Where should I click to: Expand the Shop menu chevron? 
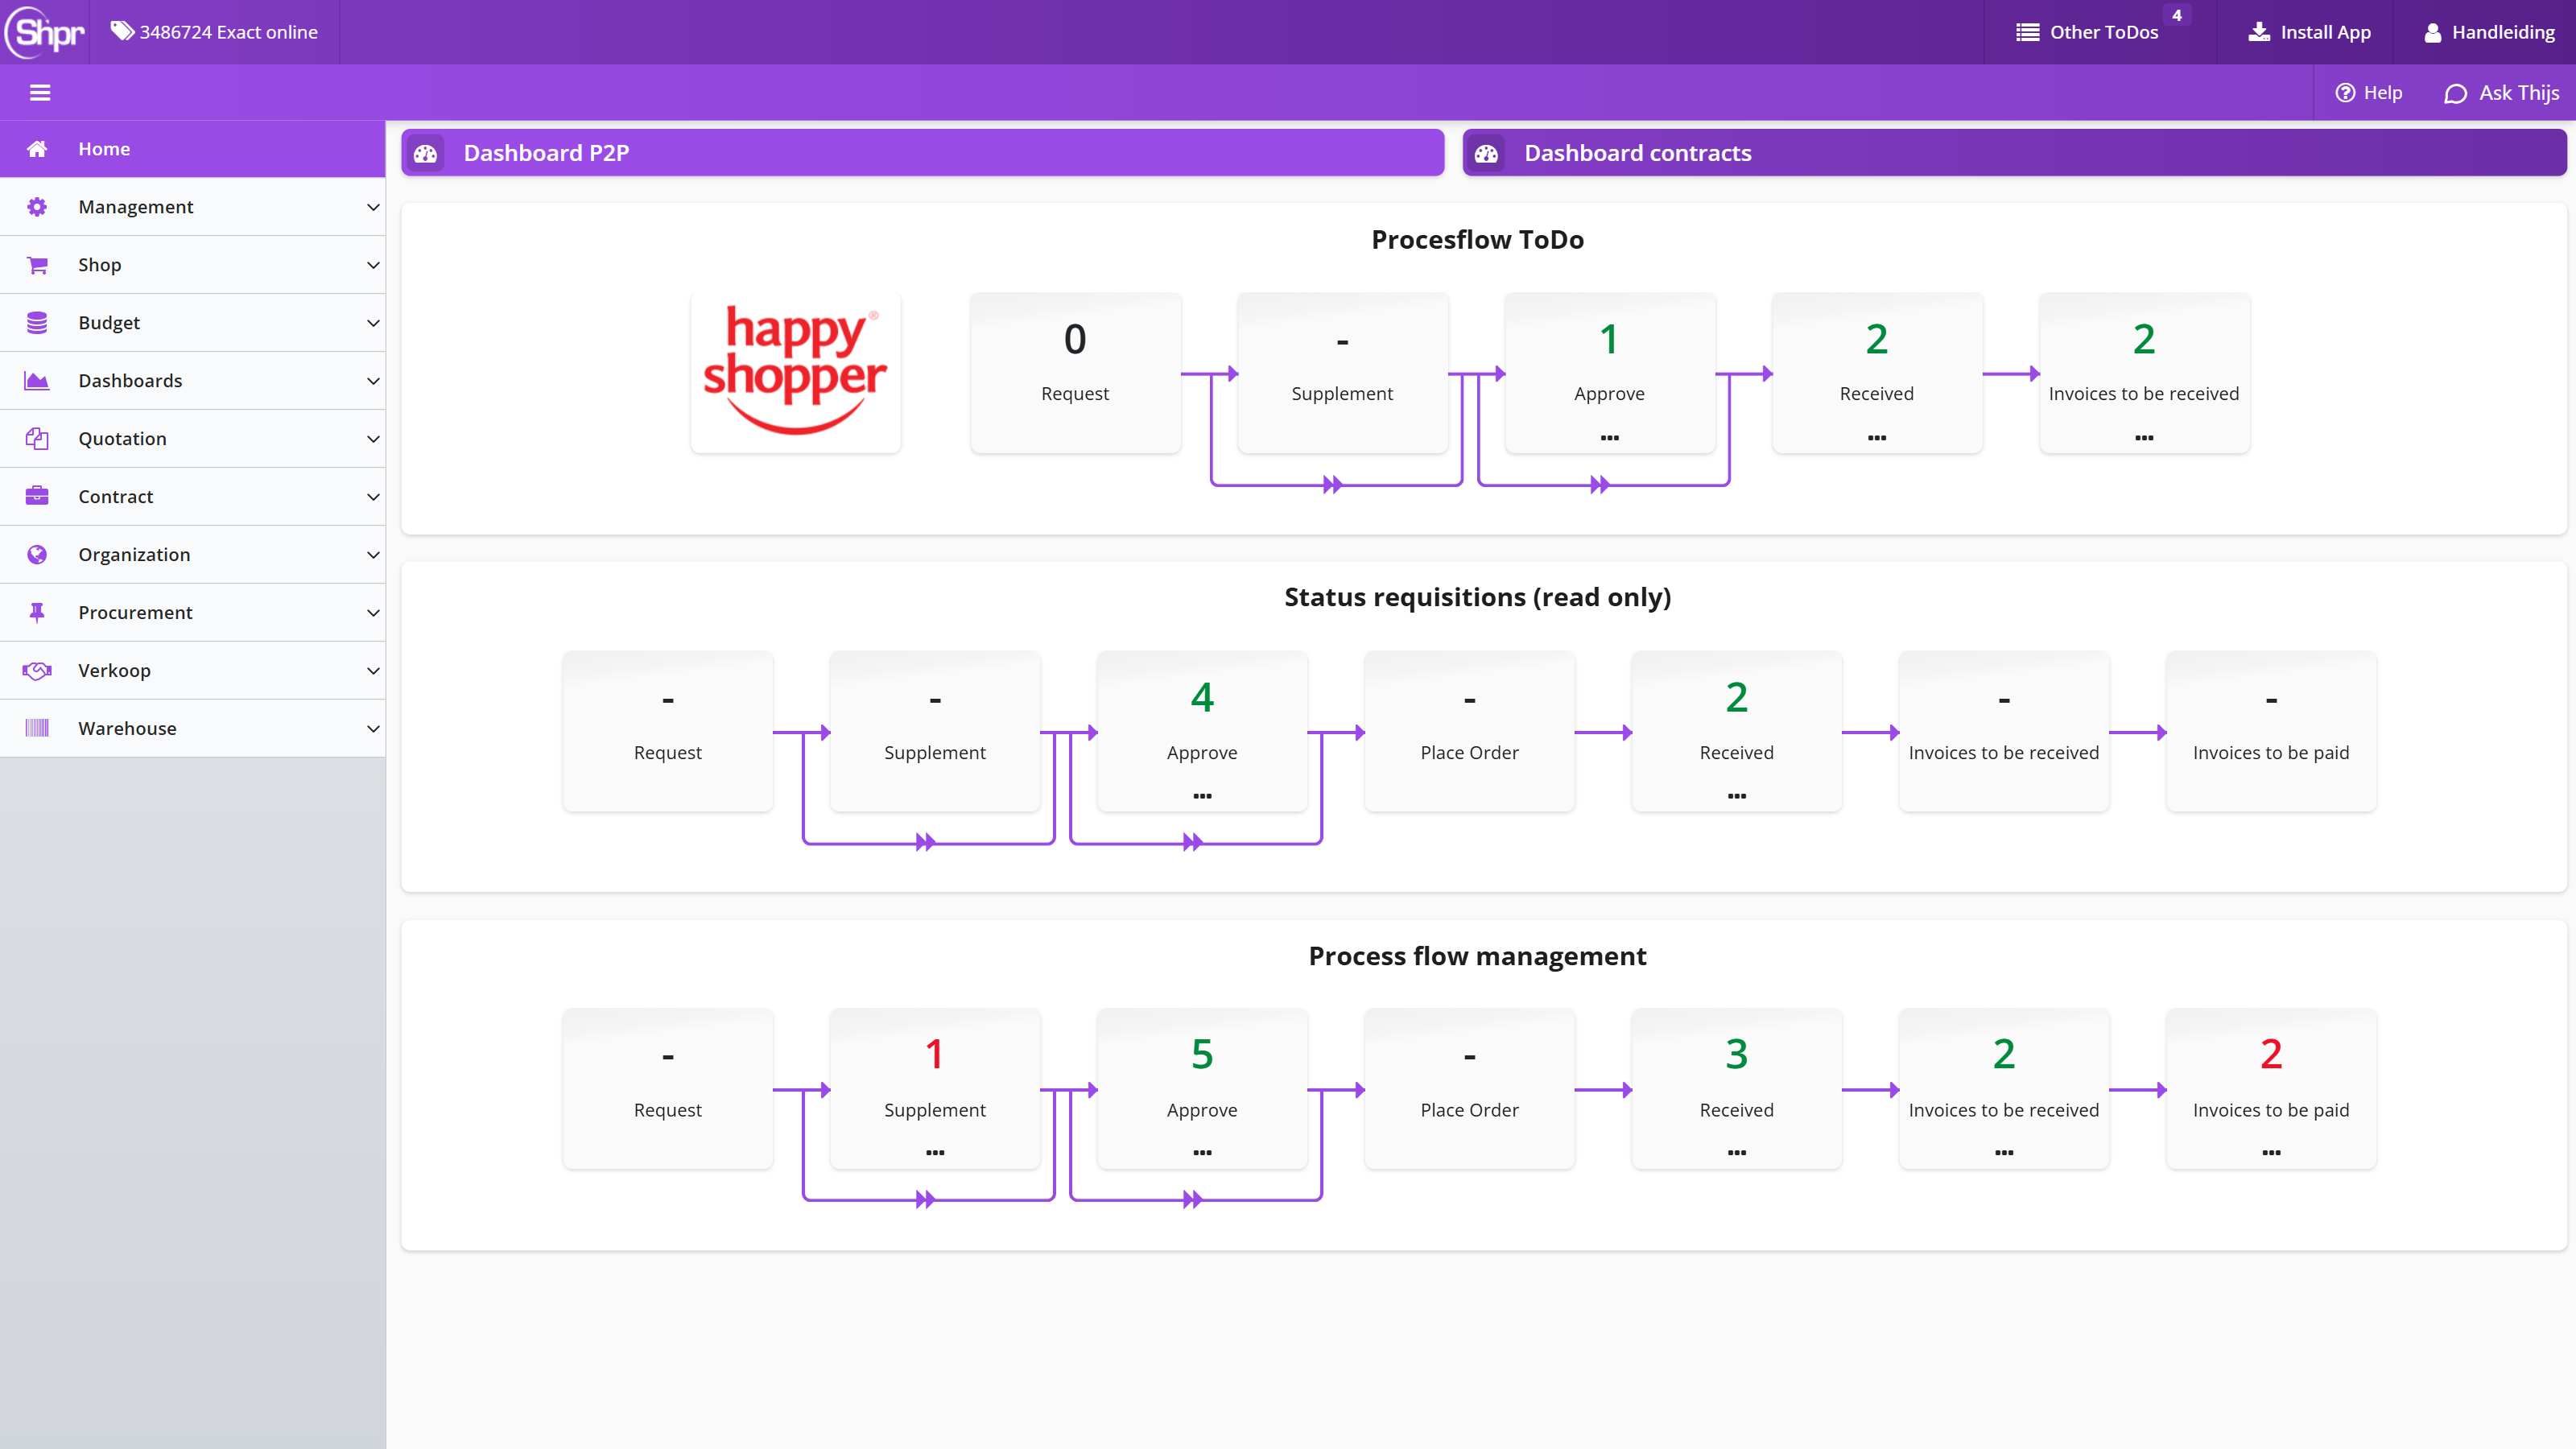(373, 265)
